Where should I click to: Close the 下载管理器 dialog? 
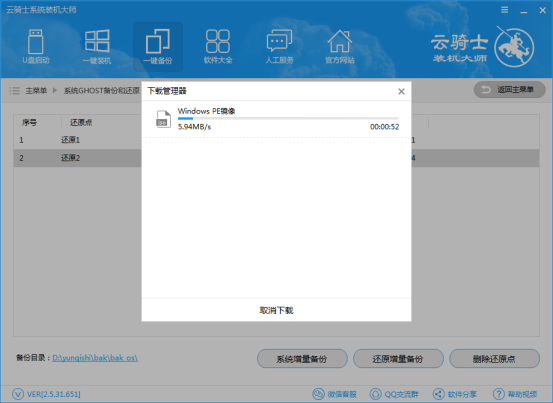pyautogui.click(x=401, y=91)
